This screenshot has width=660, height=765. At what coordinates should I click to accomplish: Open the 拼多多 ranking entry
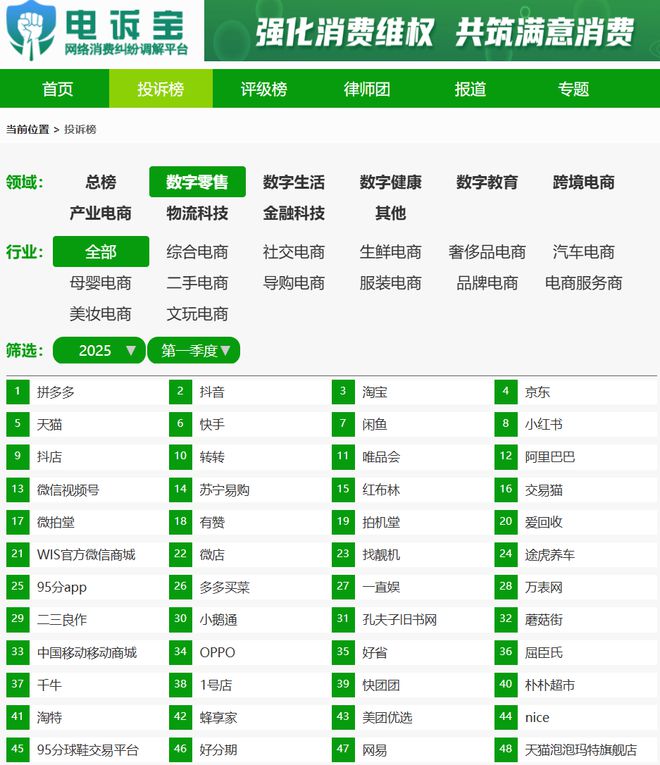pos(56,392)
